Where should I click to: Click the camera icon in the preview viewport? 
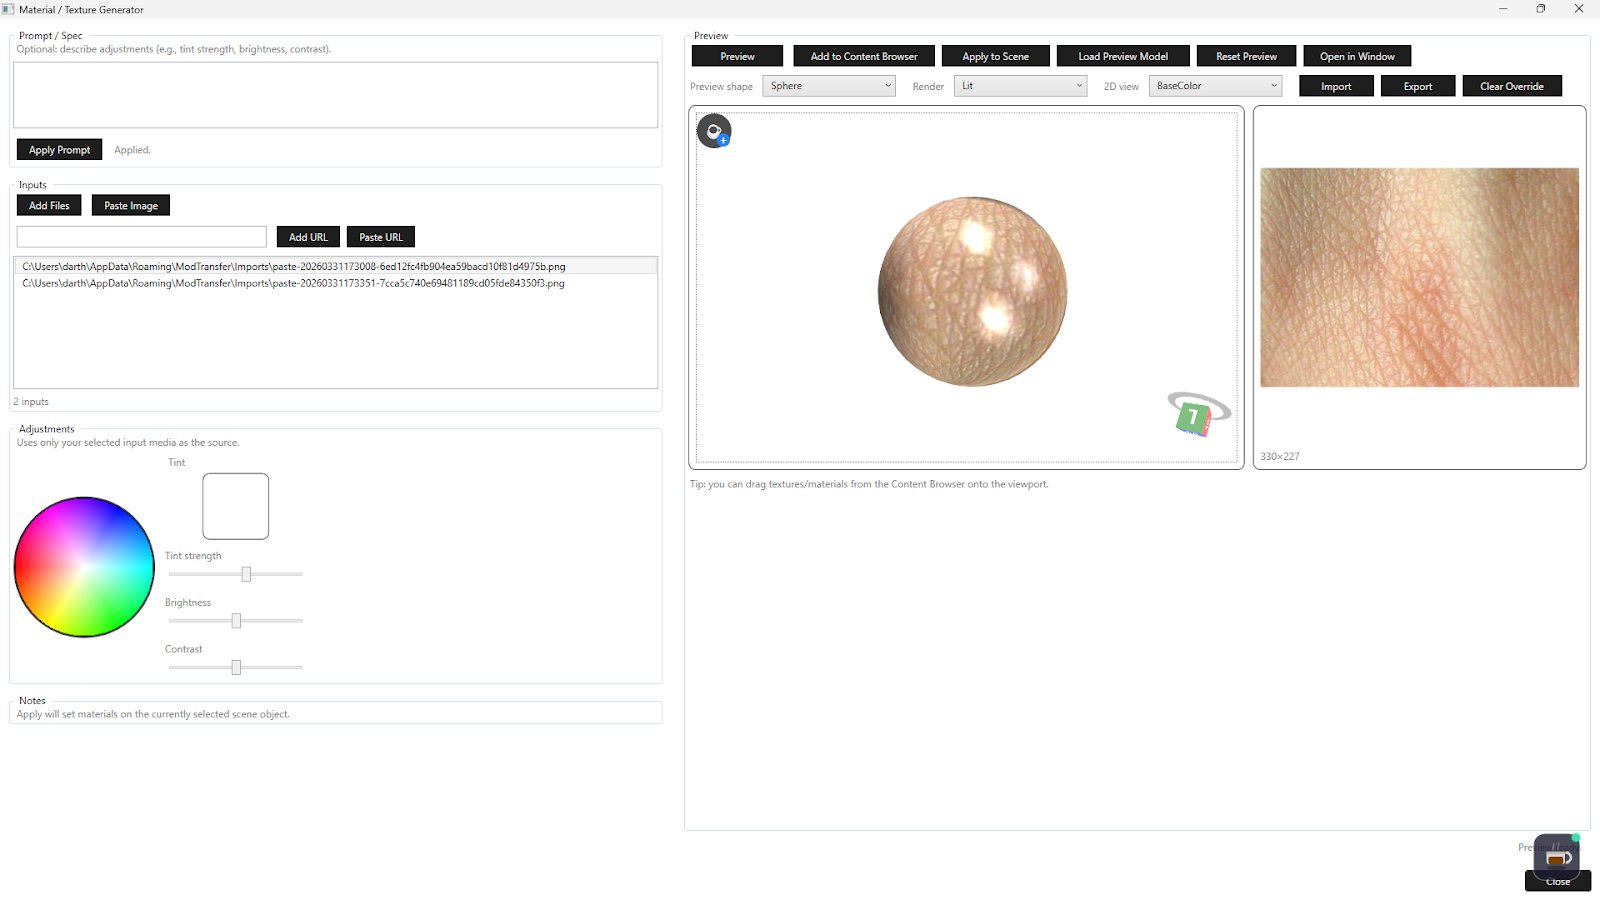(x=714, y=131)
